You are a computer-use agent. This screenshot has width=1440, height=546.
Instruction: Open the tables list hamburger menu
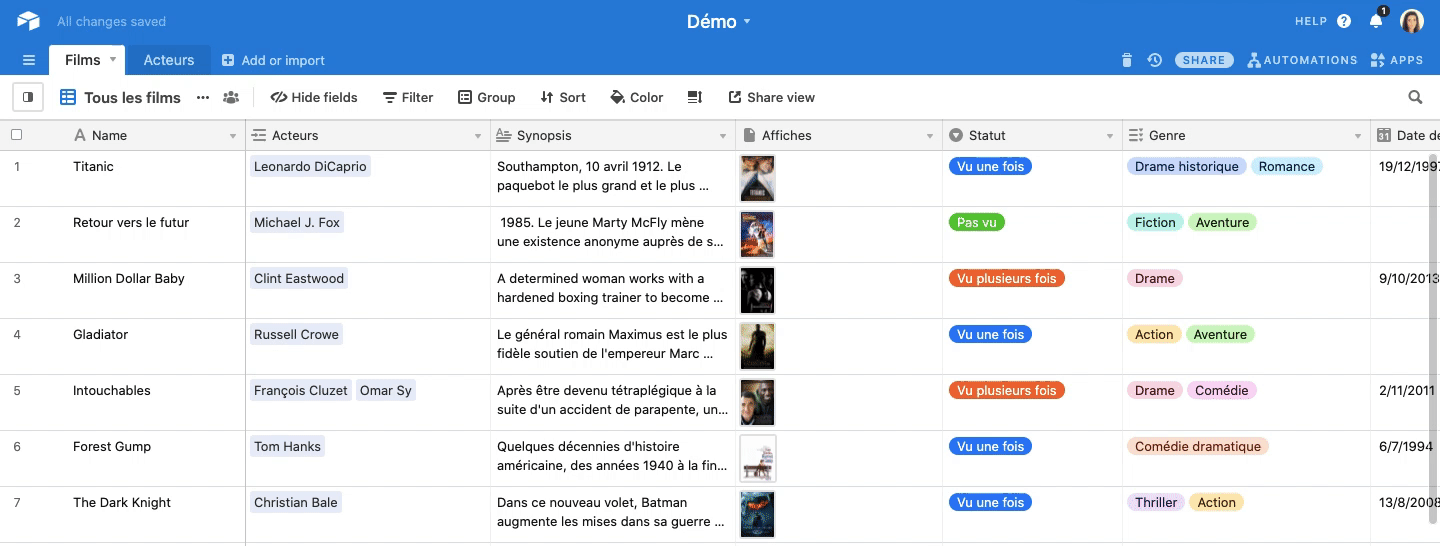pos(29,60)
